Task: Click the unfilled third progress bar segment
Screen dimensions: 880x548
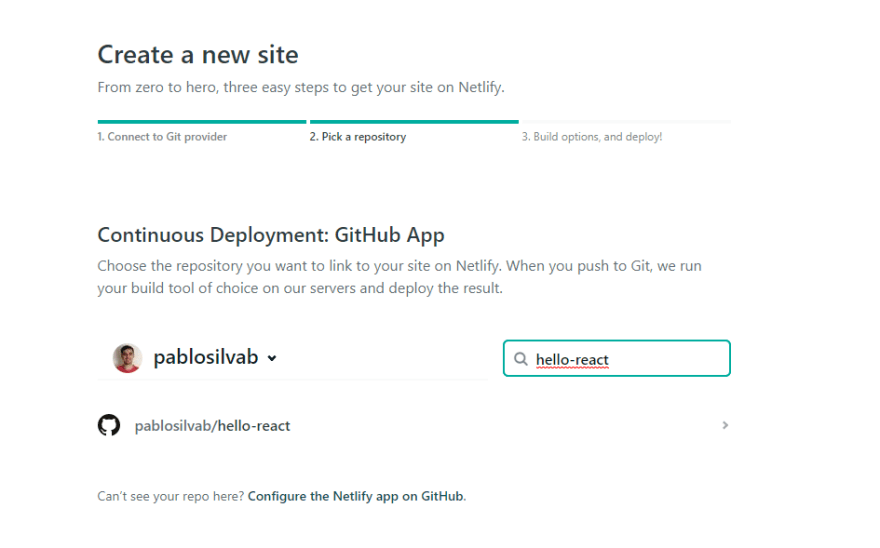Action: pyautogui.click(x=626, y=121)
